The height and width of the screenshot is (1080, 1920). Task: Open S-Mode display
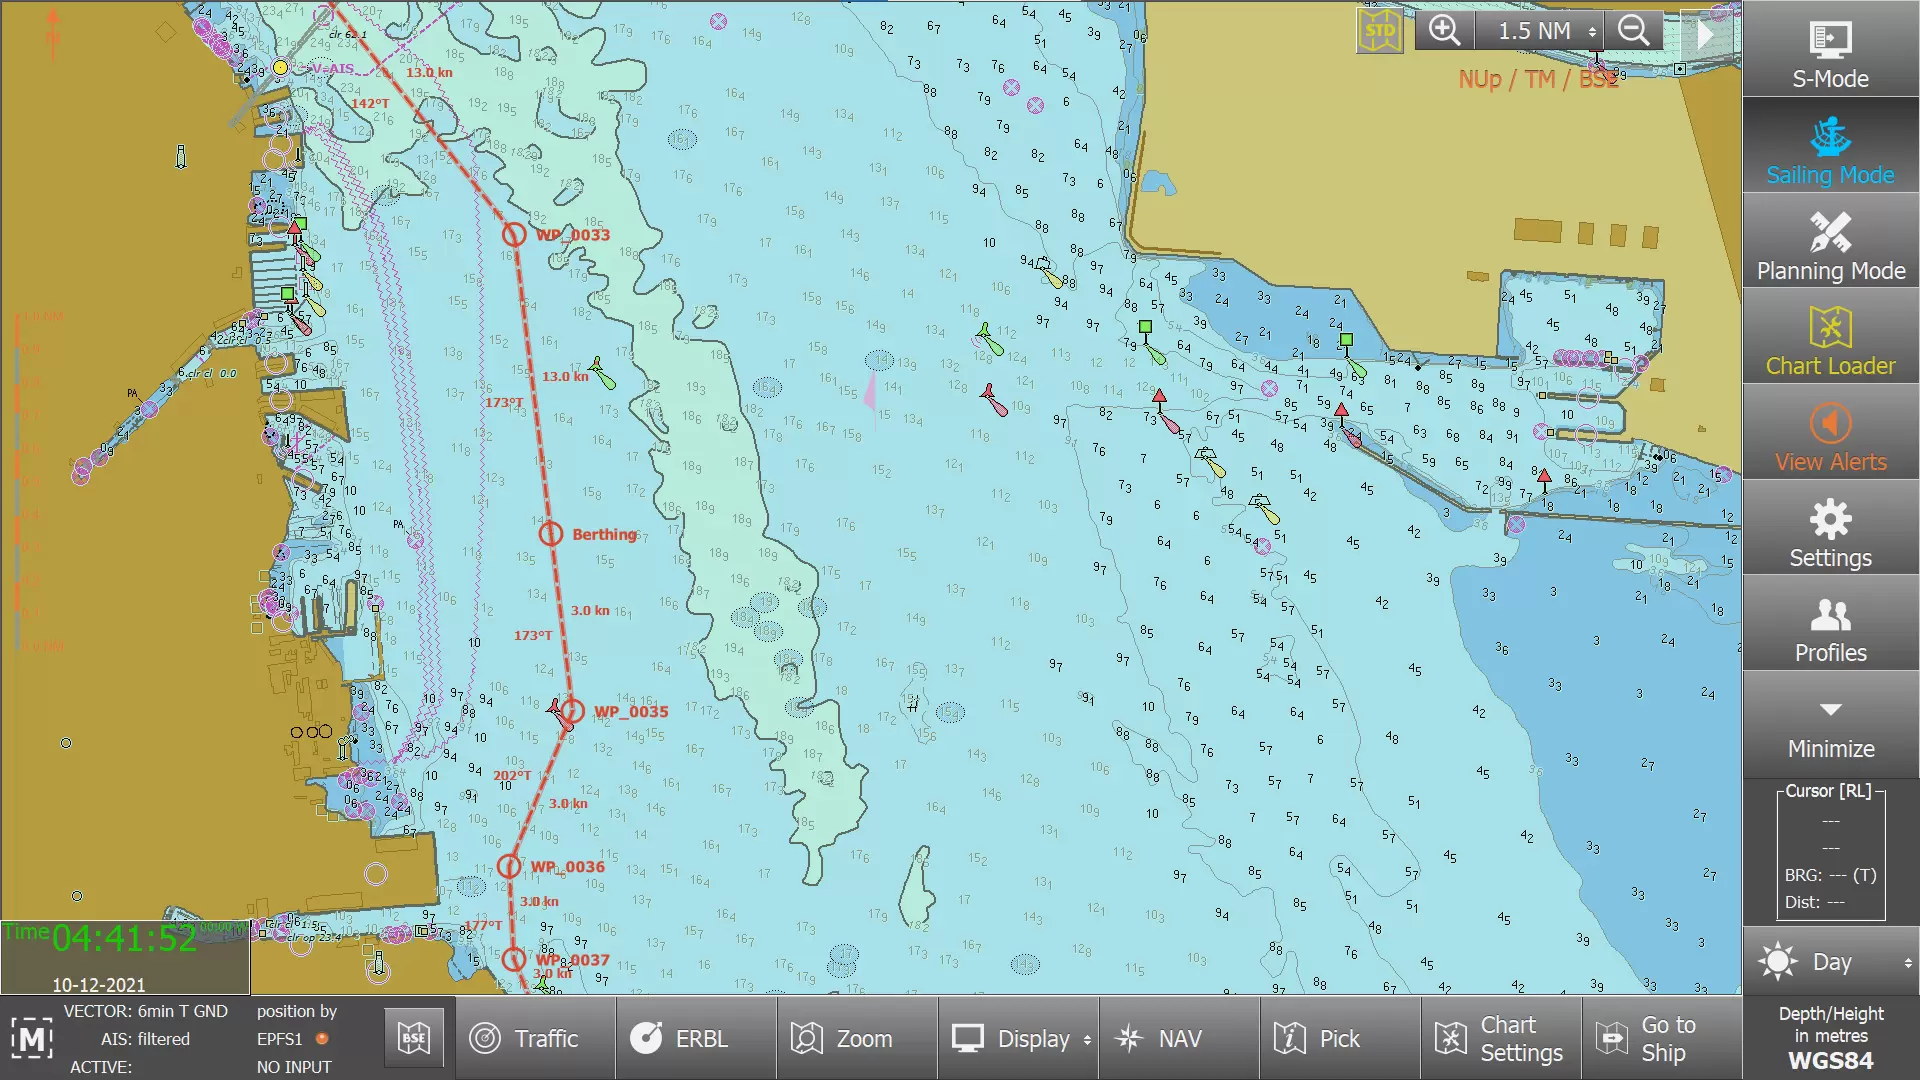(1830, 50)
